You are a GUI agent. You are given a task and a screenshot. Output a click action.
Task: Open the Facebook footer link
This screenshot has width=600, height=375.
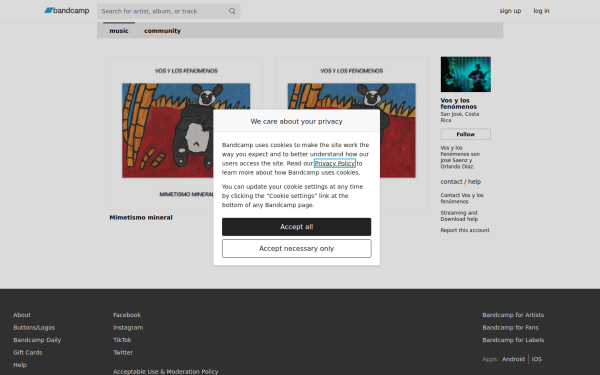[x=127, y=315]
